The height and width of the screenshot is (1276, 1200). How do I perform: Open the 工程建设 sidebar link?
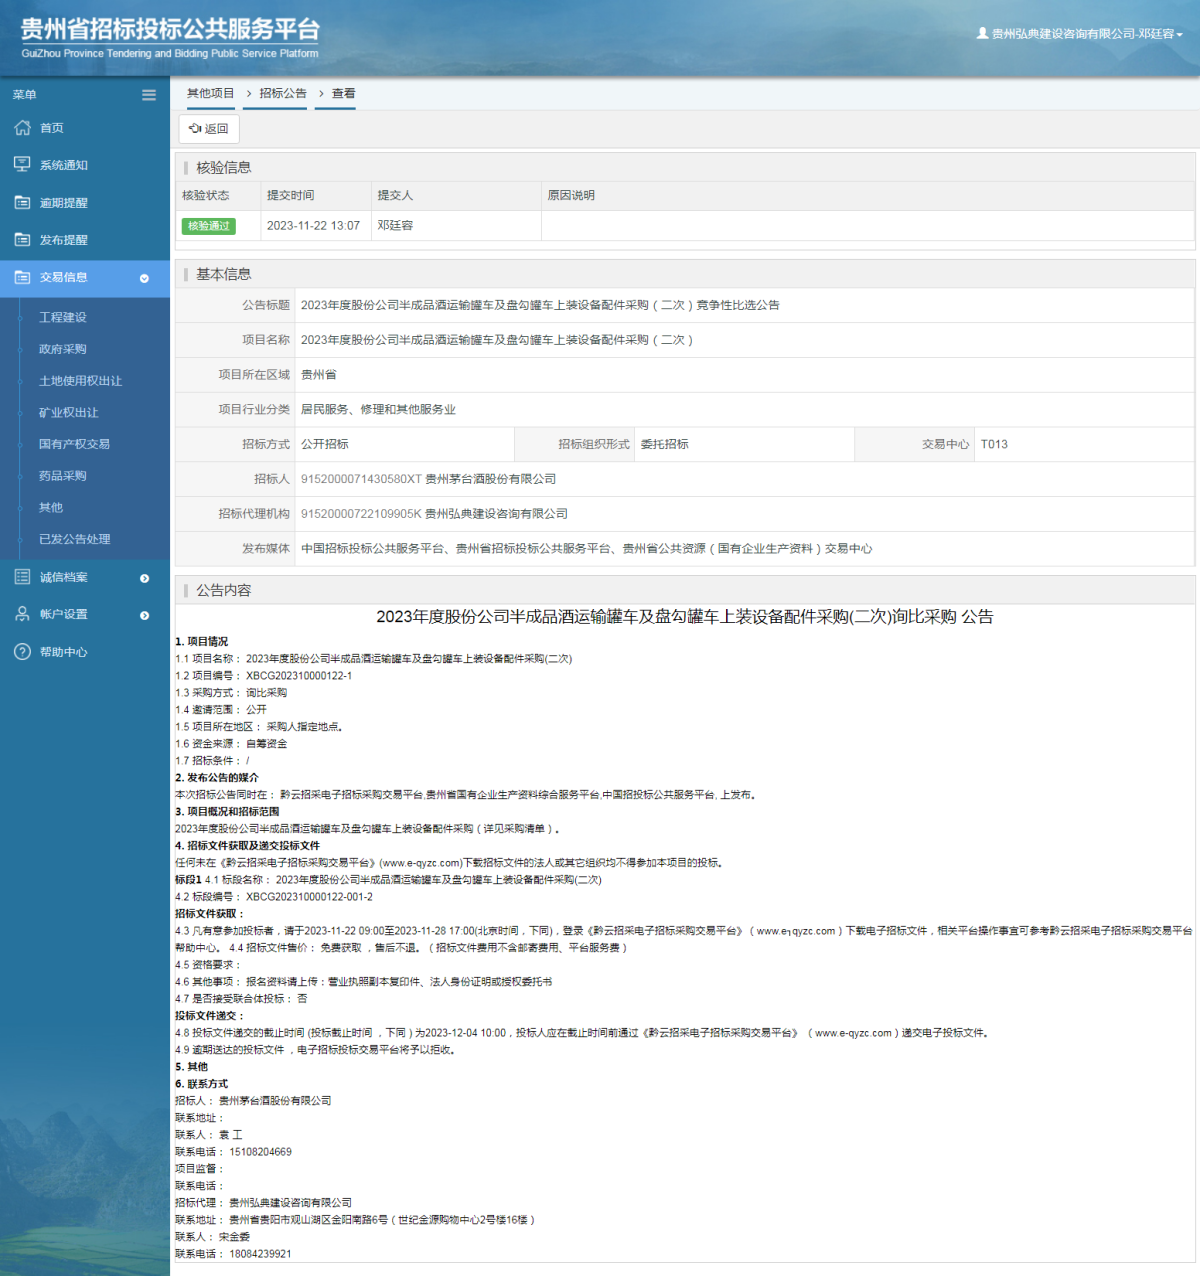click(64, 317)
